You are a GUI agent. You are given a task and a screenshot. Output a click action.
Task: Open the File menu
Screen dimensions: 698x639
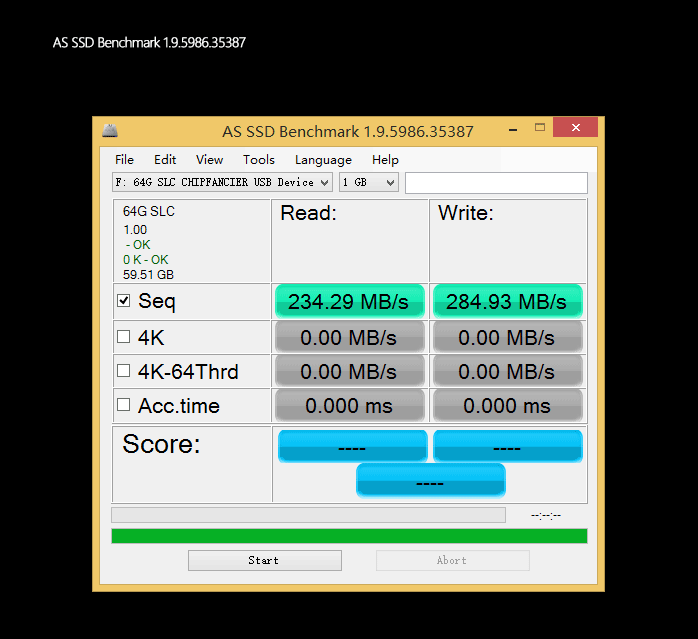click(x=124, y=159)
